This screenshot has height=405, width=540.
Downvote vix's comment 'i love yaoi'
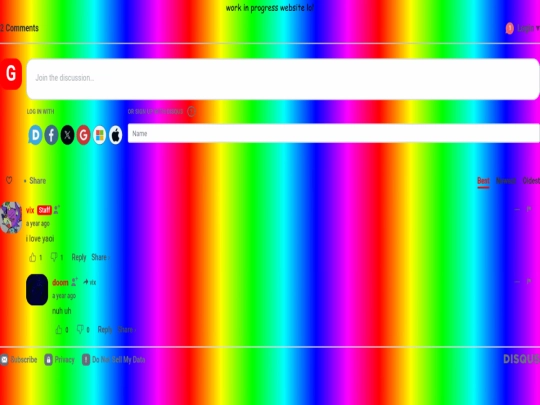(x=54, y=257)
